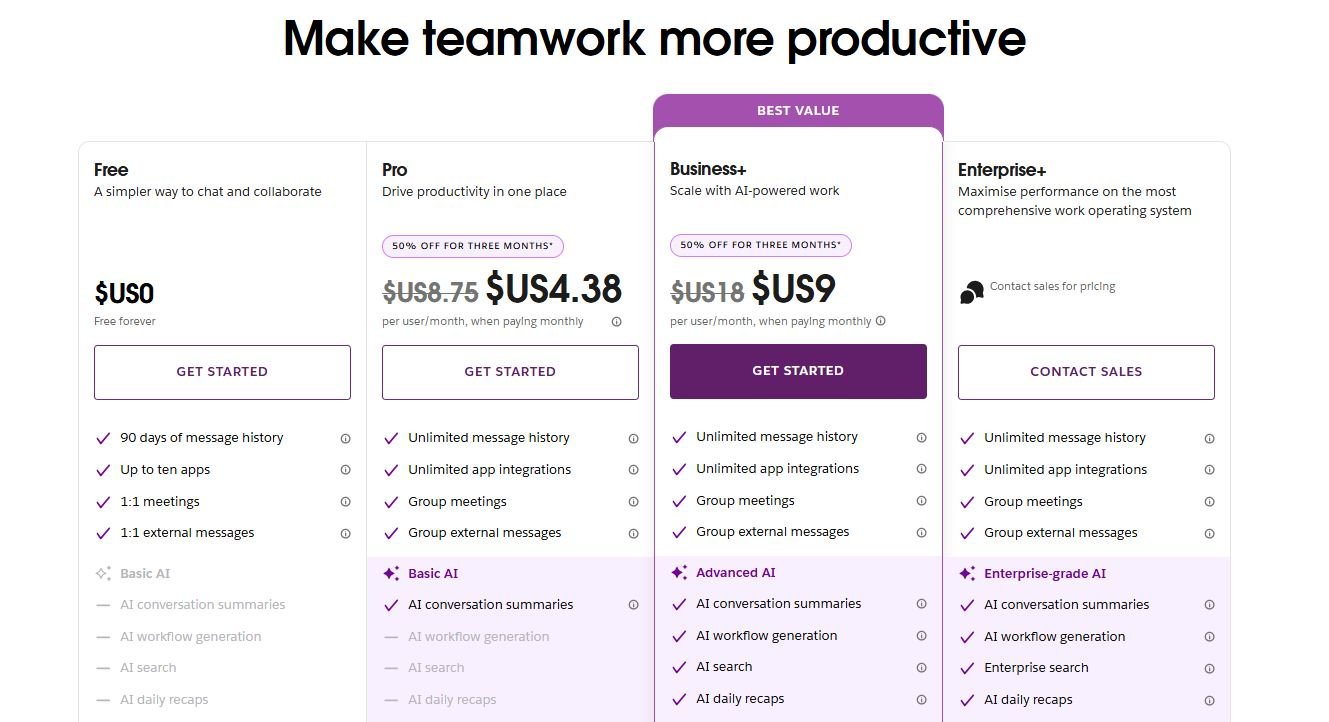
Task: Click info icon for Business+ AI daily recaps
Action: 921,699
